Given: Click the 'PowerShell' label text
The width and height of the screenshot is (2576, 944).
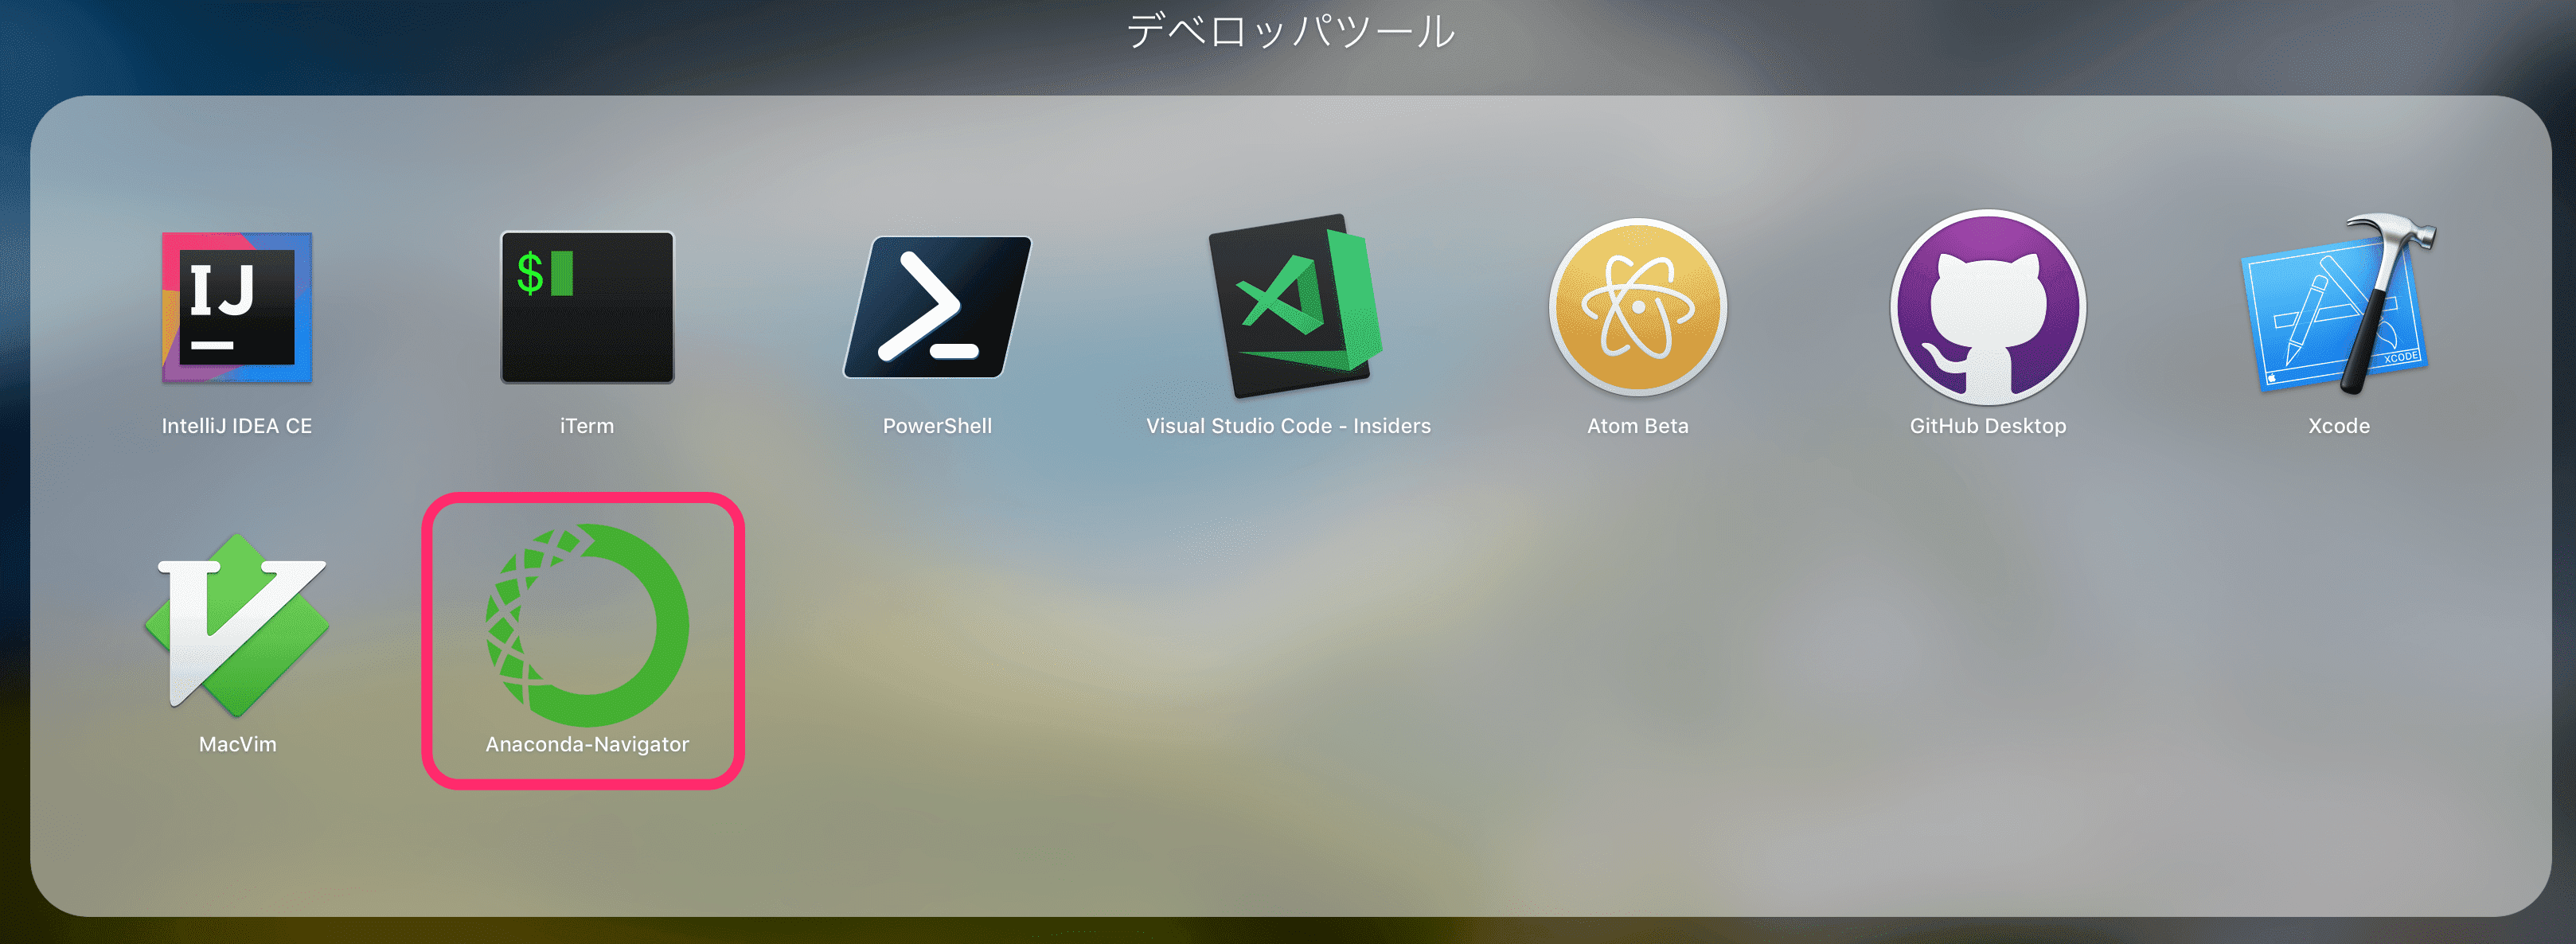Looking at the screenshot, I should coord(937,426).
